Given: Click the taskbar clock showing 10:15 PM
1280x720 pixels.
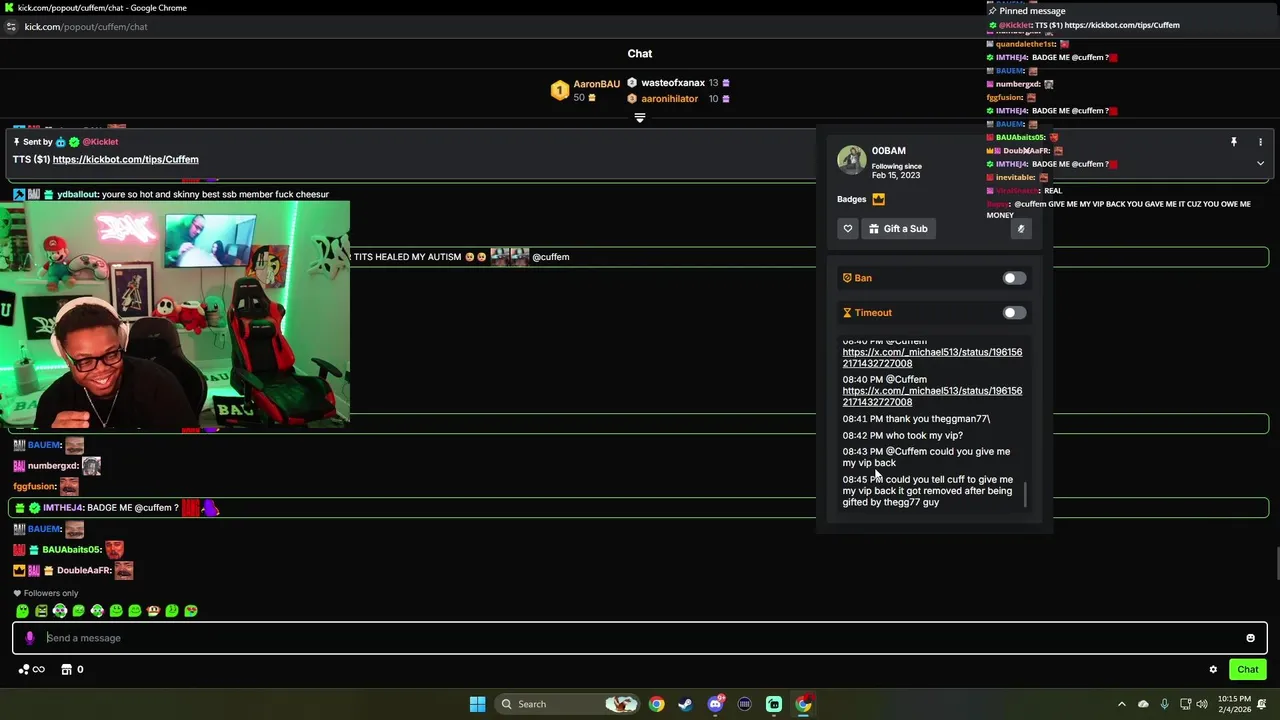Looking at the screenshot, I should (1234, 704).
